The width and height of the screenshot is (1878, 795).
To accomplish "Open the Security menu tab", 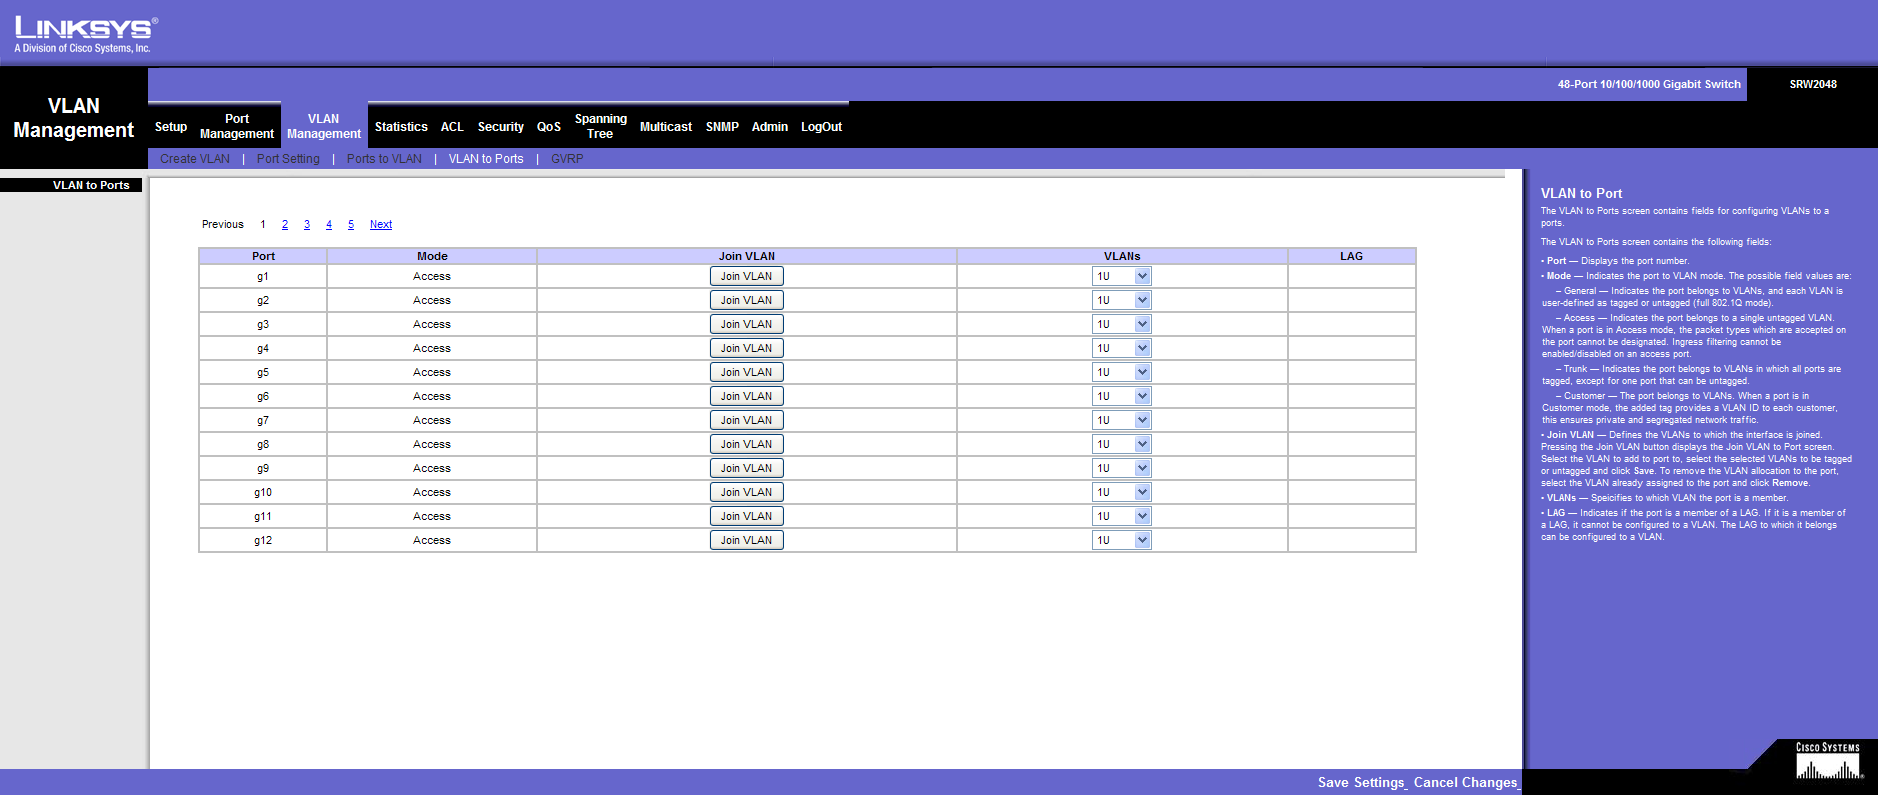I will [x=500, y=127].
